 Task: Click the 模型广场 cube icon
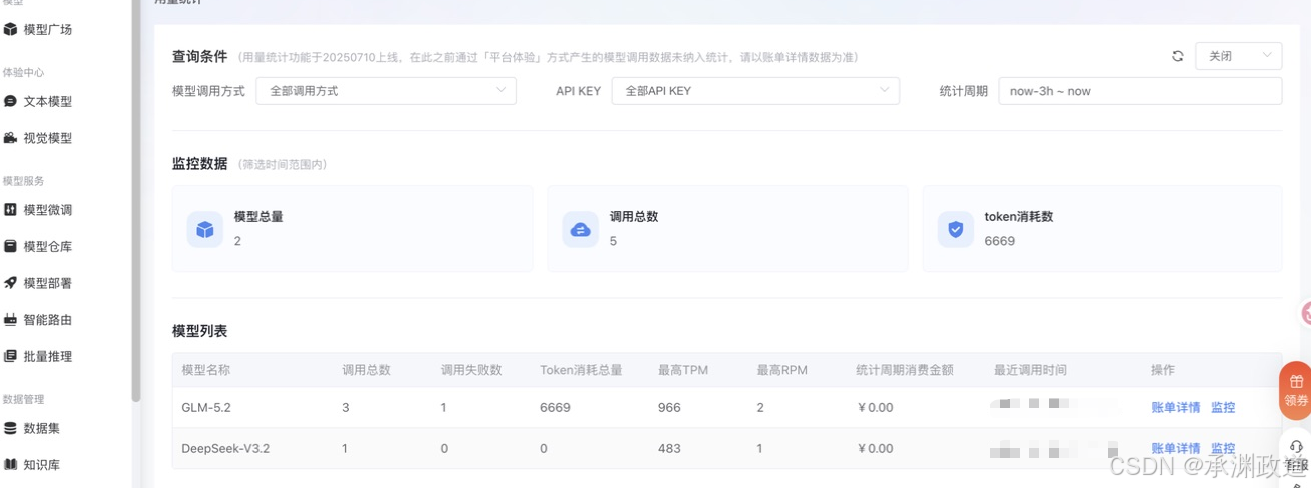10,29
